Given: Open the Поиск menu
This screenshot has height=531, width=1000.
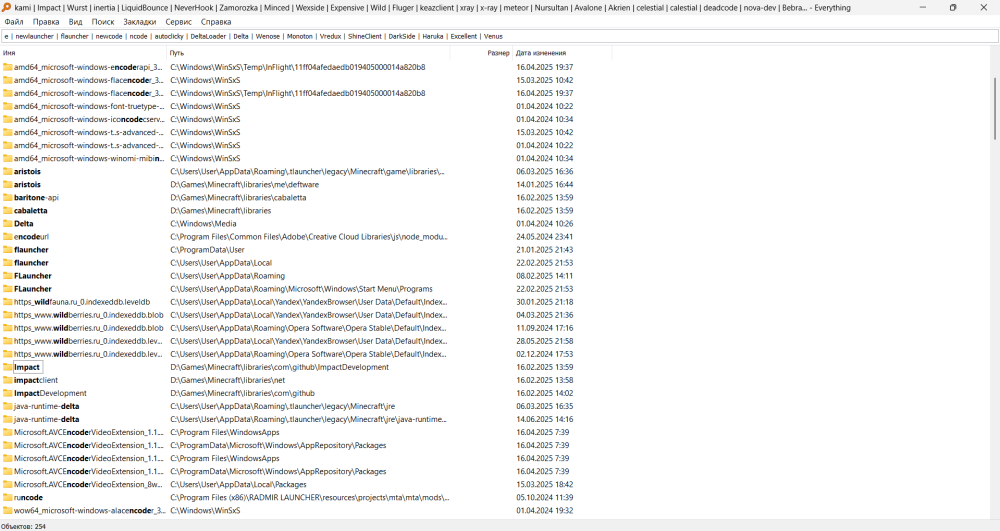Looking at the screenshot, I should [x=103, y=22].
